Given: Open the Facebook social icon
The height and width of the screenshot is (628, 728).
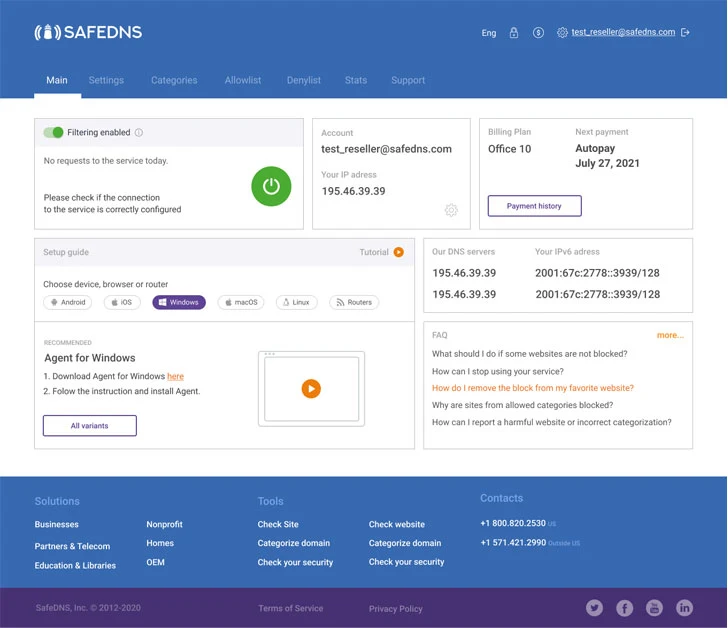Looking at the screenshot, I should [x=624, y=608].
